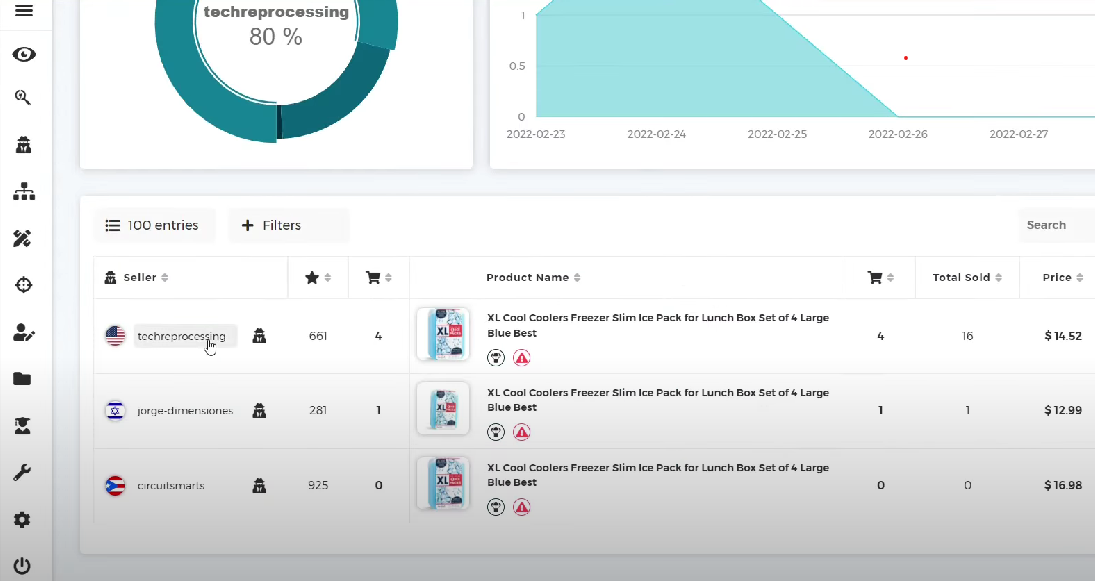The width and height of the screenshot is (1095, 581).
Task: Open seller circuitsmarts link
Action: click(x=171, y=485)
